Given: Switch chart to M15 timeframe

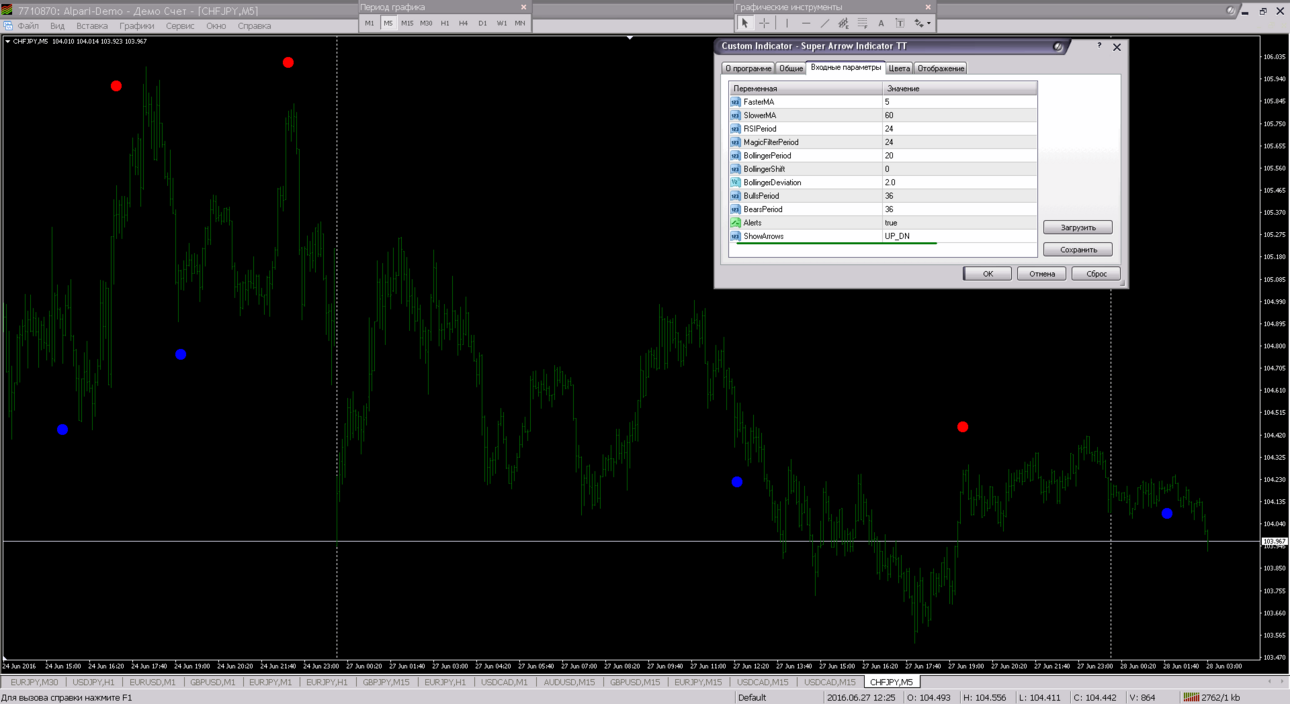Looking at the screenshot, I should [x=407, y=23].
